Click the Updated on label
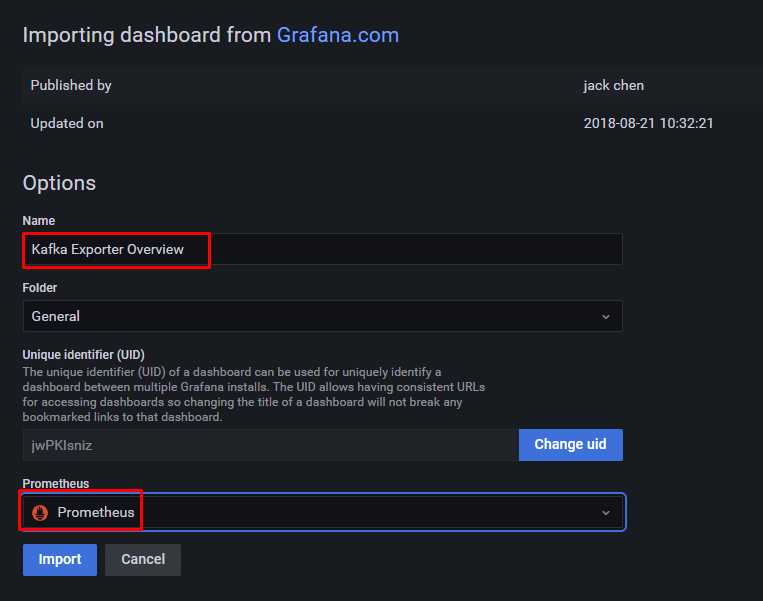The width and height of the screenshot is (763, 601). [67, 124]
